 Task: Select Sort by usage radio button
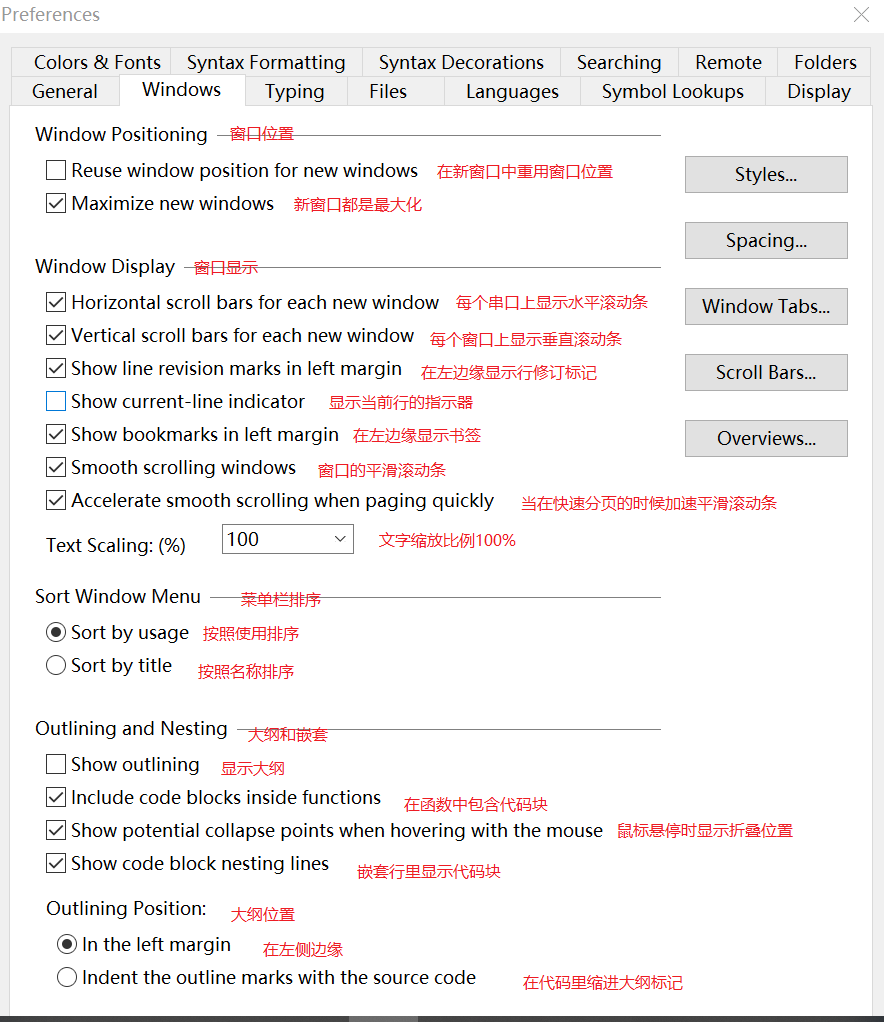[56, 632]
